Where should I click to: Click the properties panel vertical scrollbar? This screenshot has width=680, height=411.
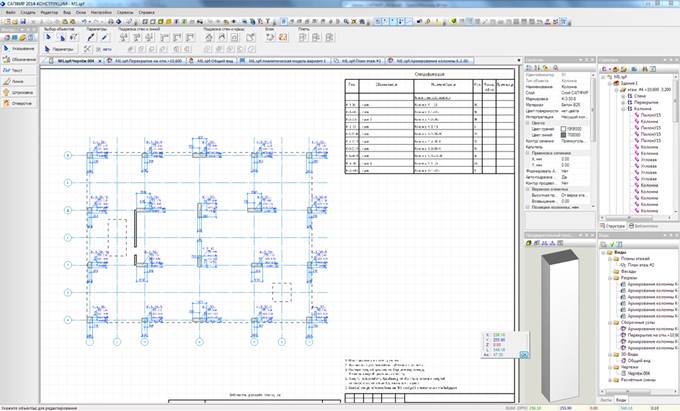(593, 141)
